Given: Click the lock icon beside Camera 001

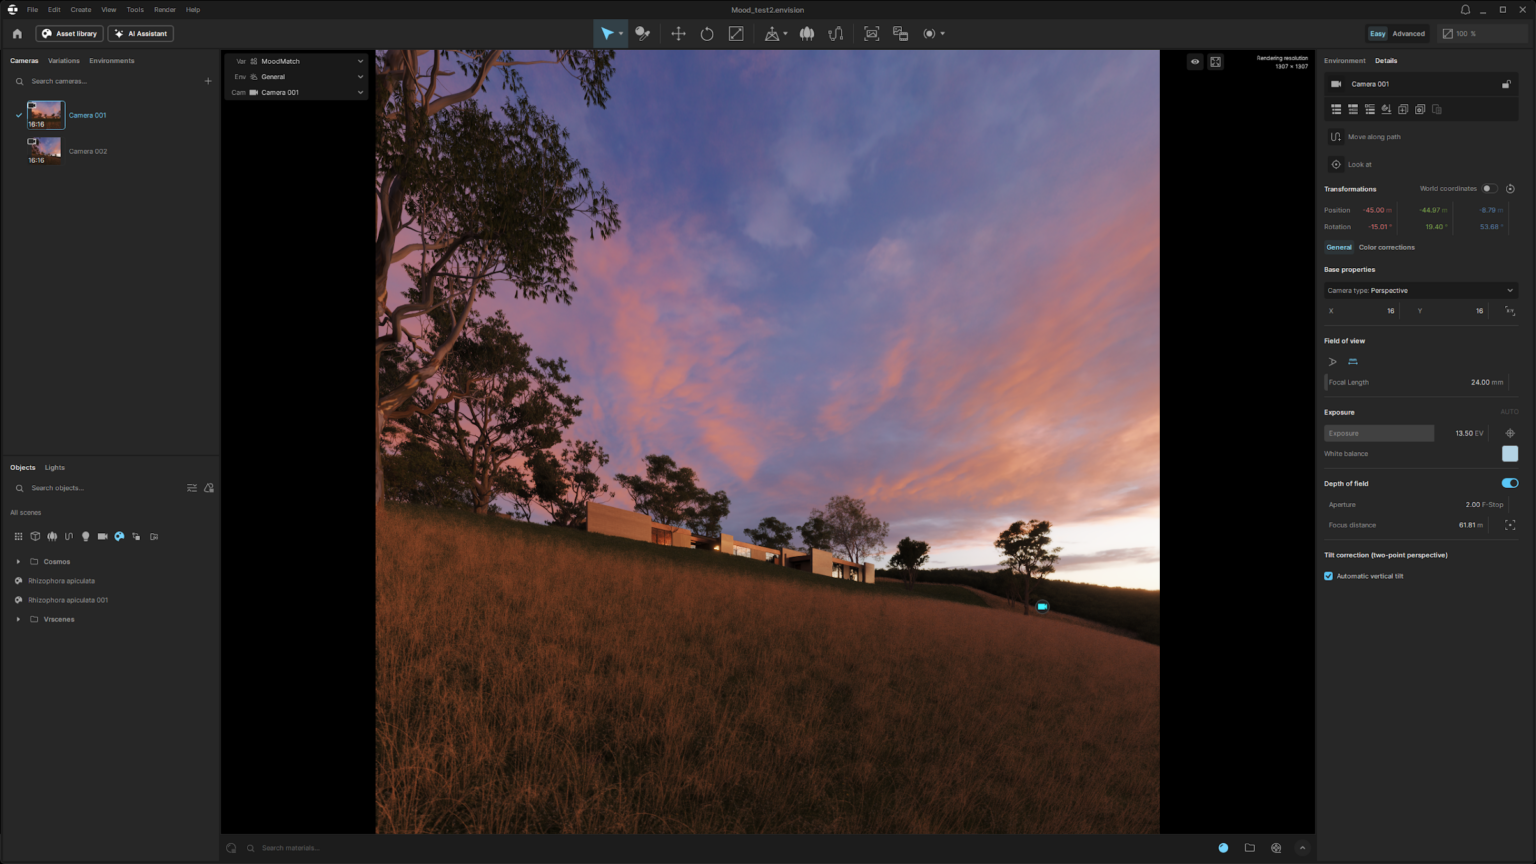Looking at the screenshot, I should (1506, 84).
